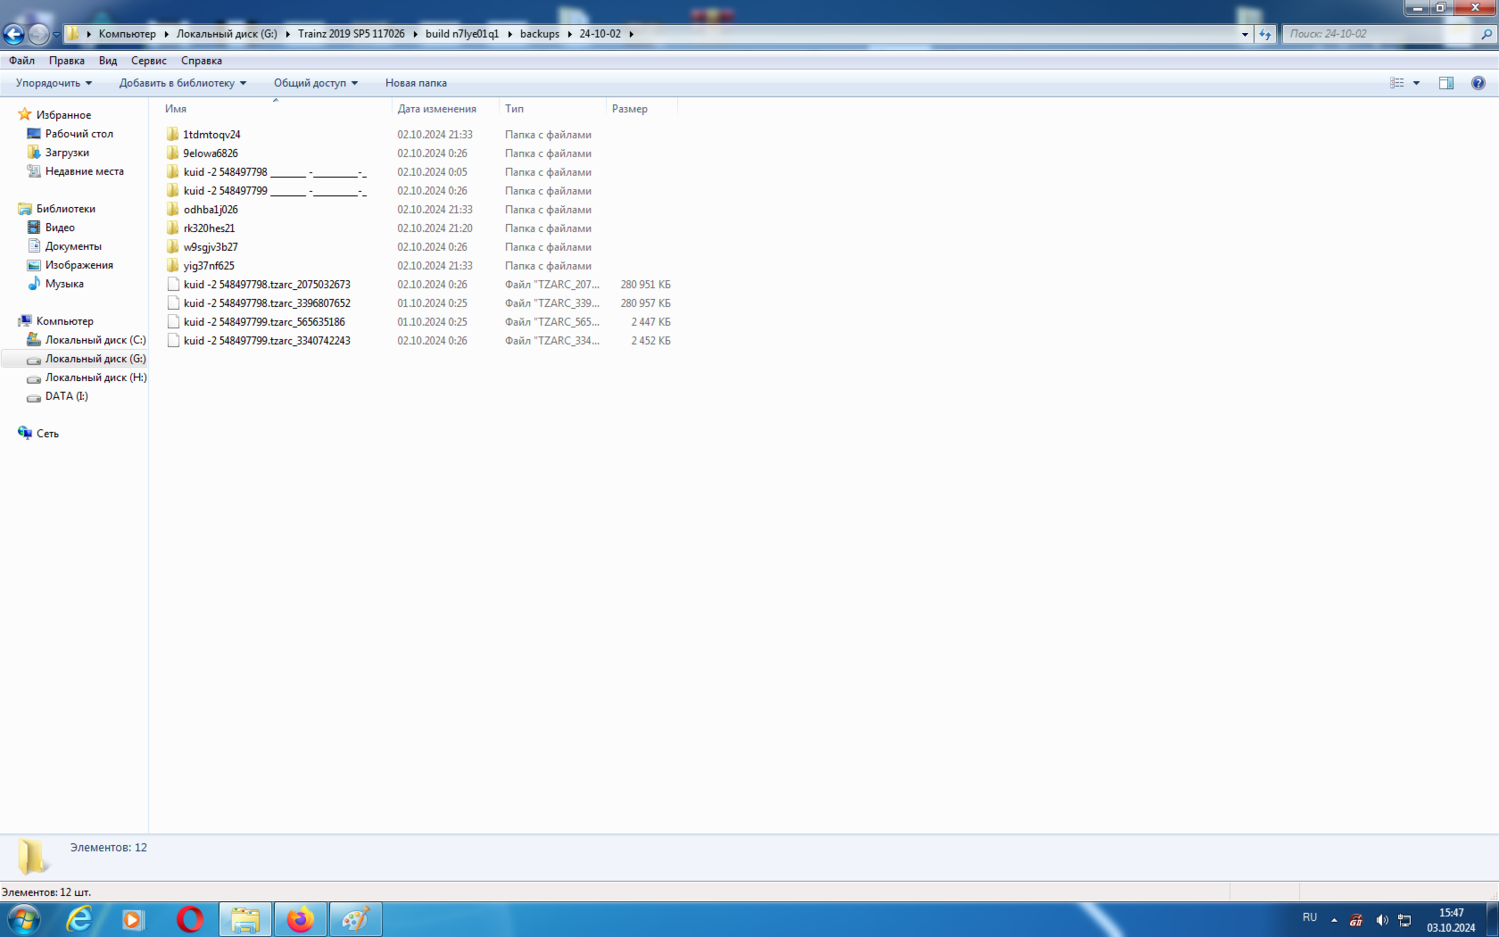The width and height of the screenshot is (1499, 937).
Task: Expand the Общий доступ dropdown
Action: click(x=316, y=83)
